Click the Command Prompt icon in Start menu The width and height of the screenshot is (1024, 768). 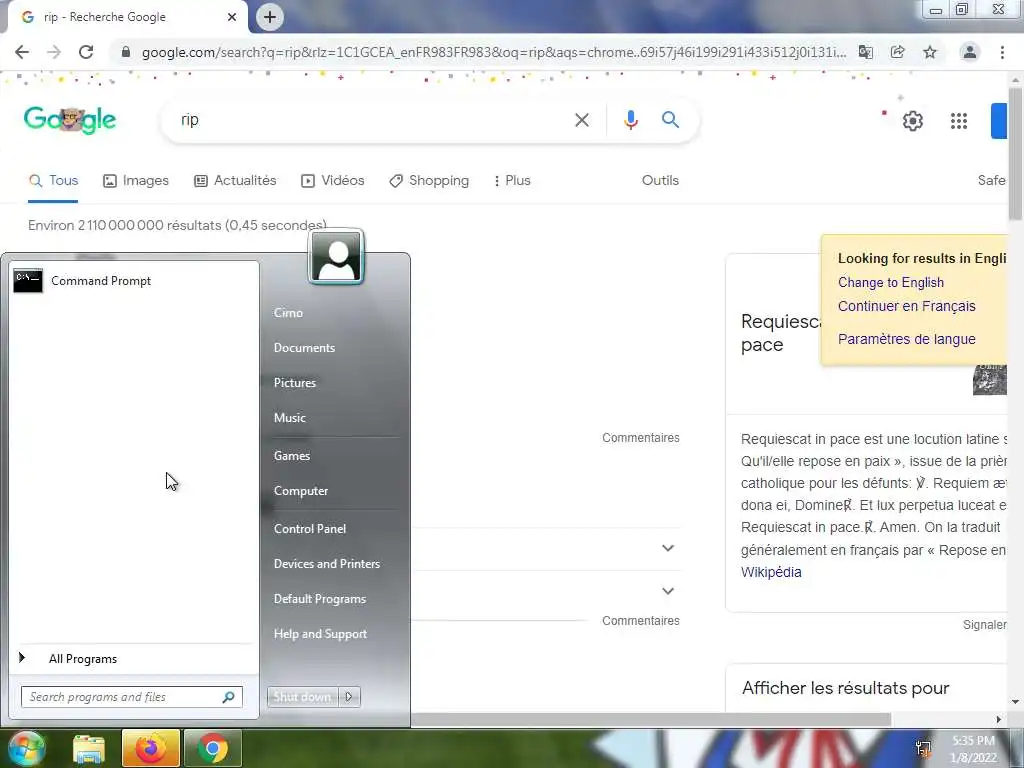[x=28, y=281]
